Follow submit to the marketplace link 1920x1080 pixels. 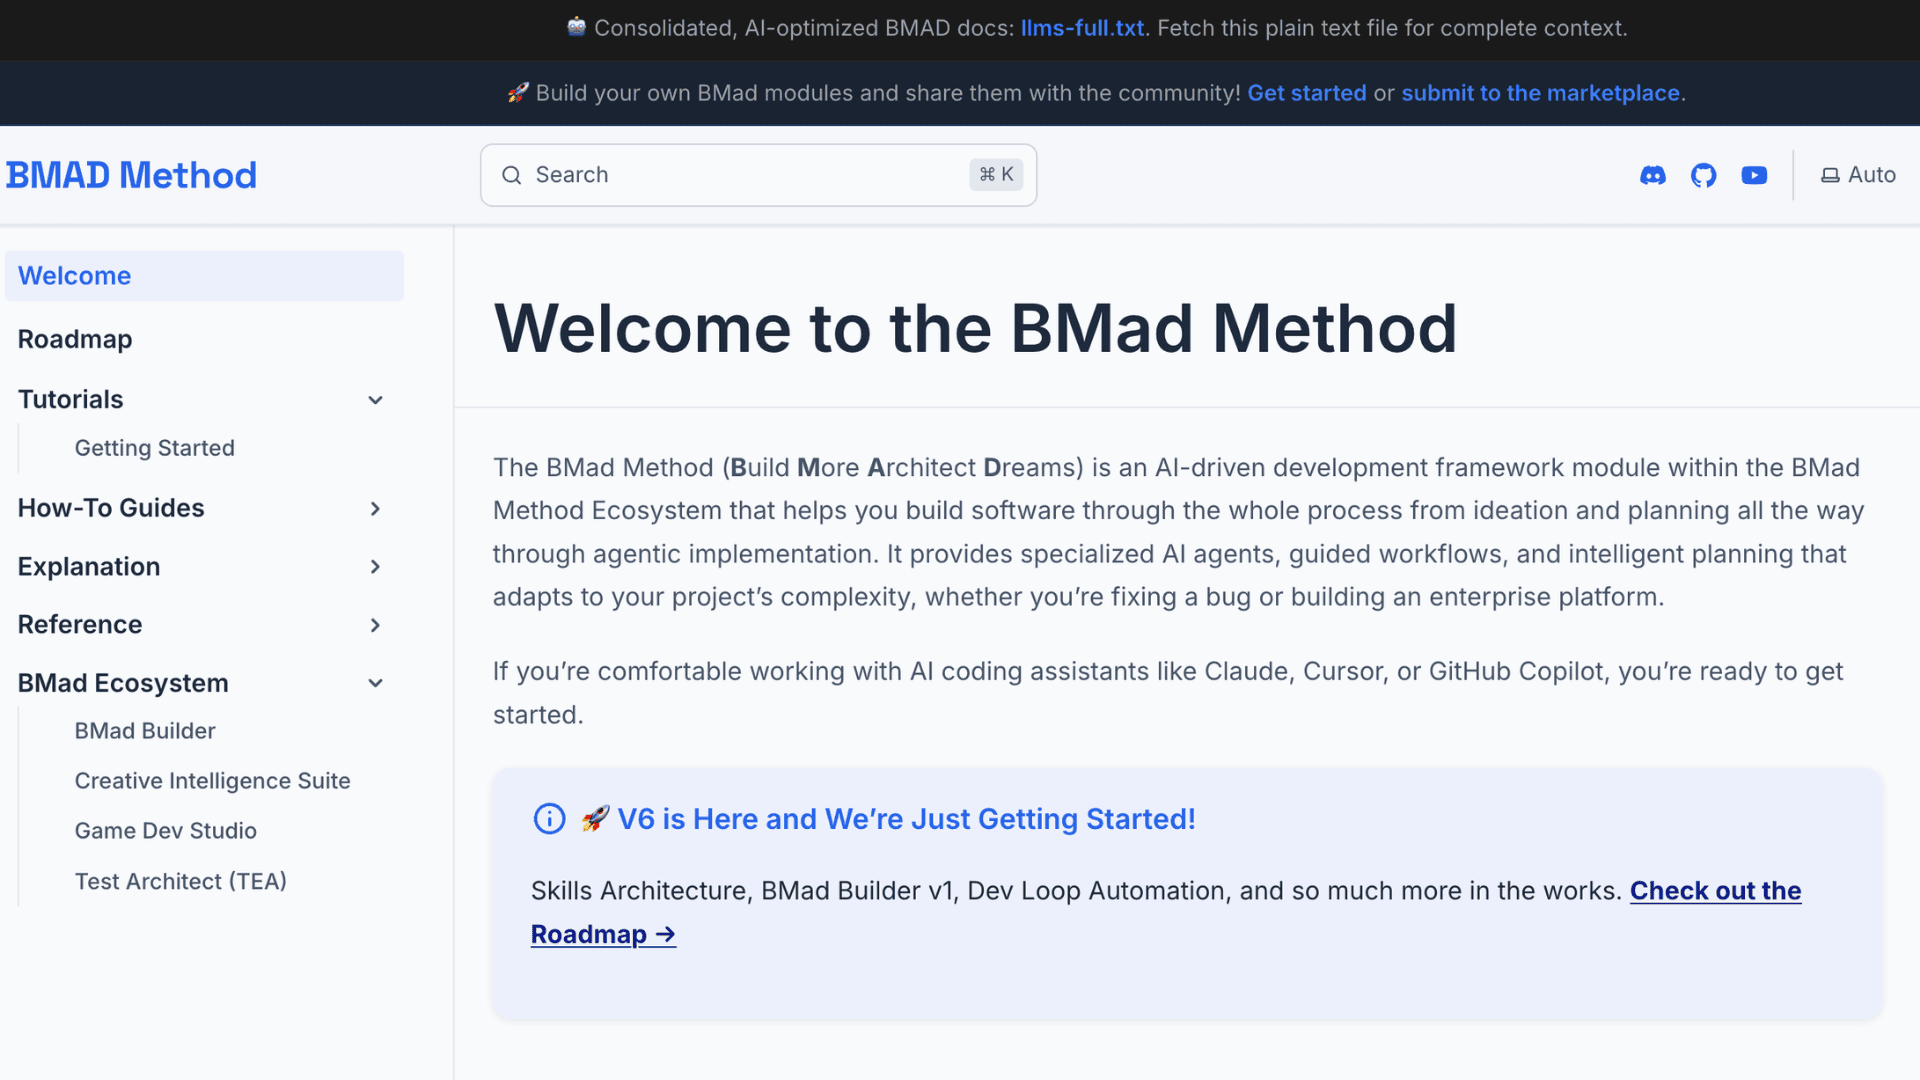1540,93
